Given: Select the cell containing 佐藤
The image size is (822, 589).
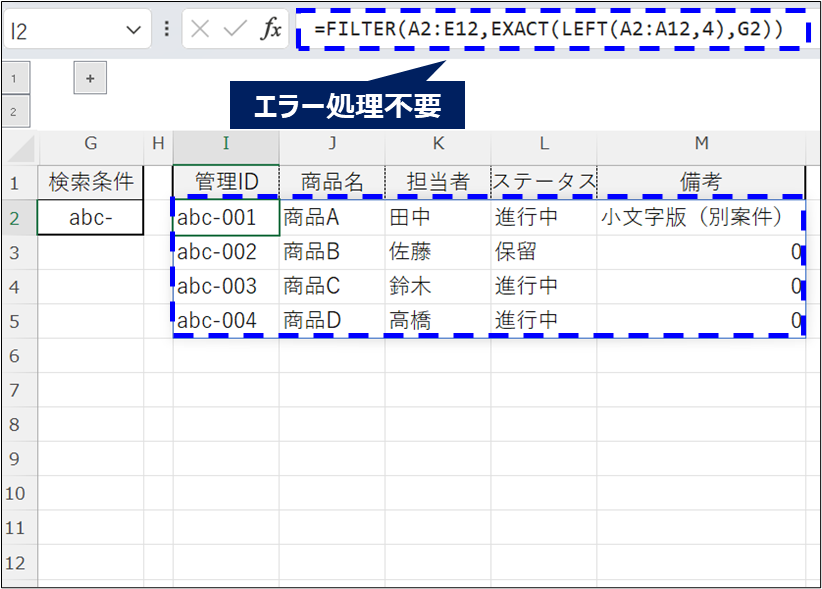Looking at the screenshot, I should coord(438,251).
